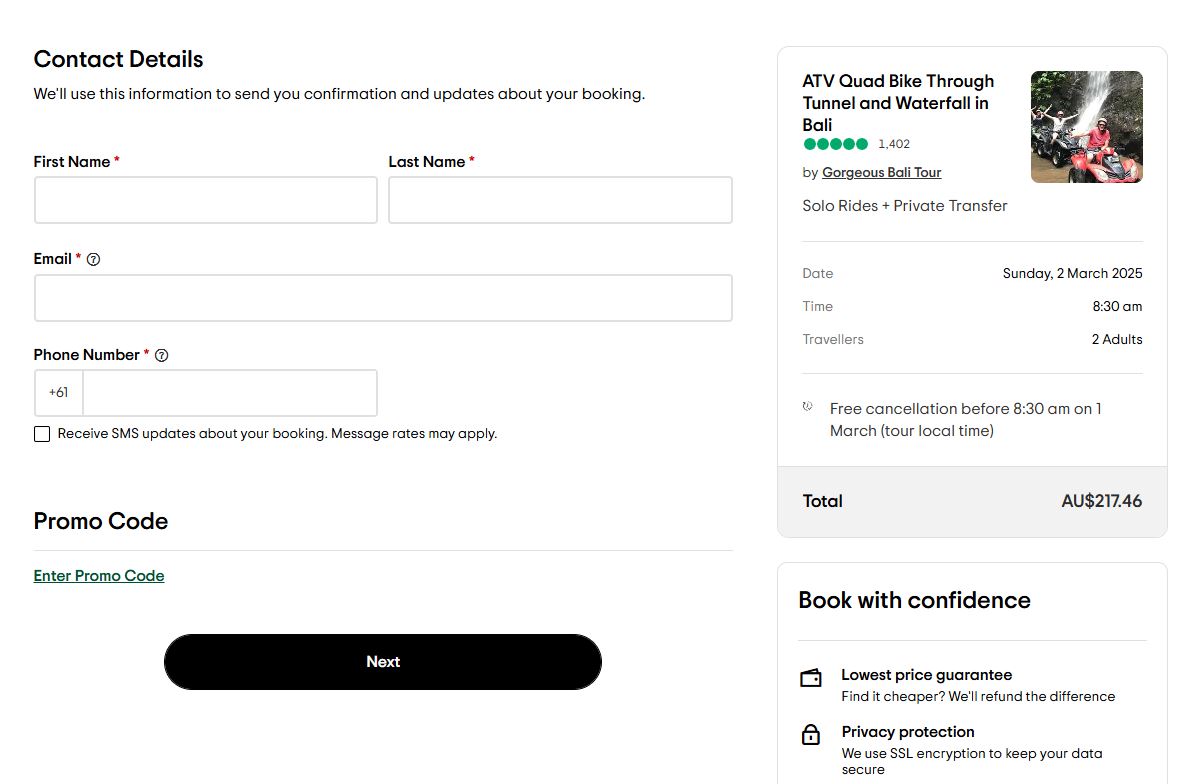Click inside the Email input field
Viewport: 1203px width, 784px height.
click(383, 297)
